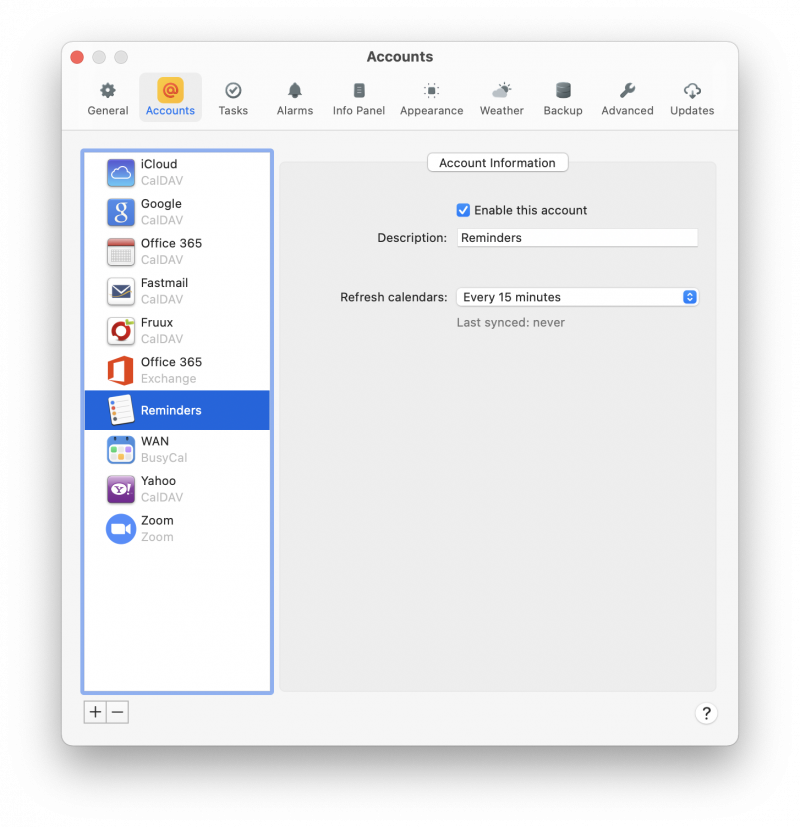Select the Account Information tab
800x827 pixels.
tap(497, 162)
